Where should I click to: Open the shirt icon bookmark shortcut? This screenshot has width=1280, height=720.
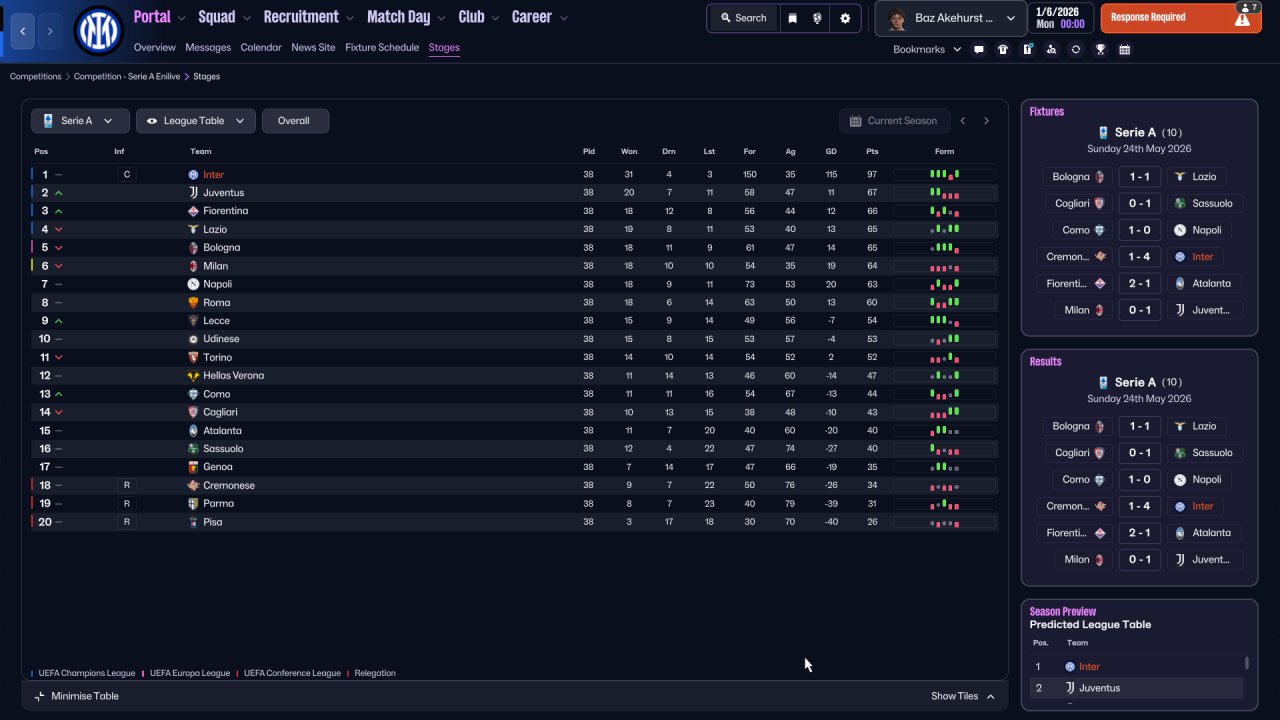[x=1003, y=49]
